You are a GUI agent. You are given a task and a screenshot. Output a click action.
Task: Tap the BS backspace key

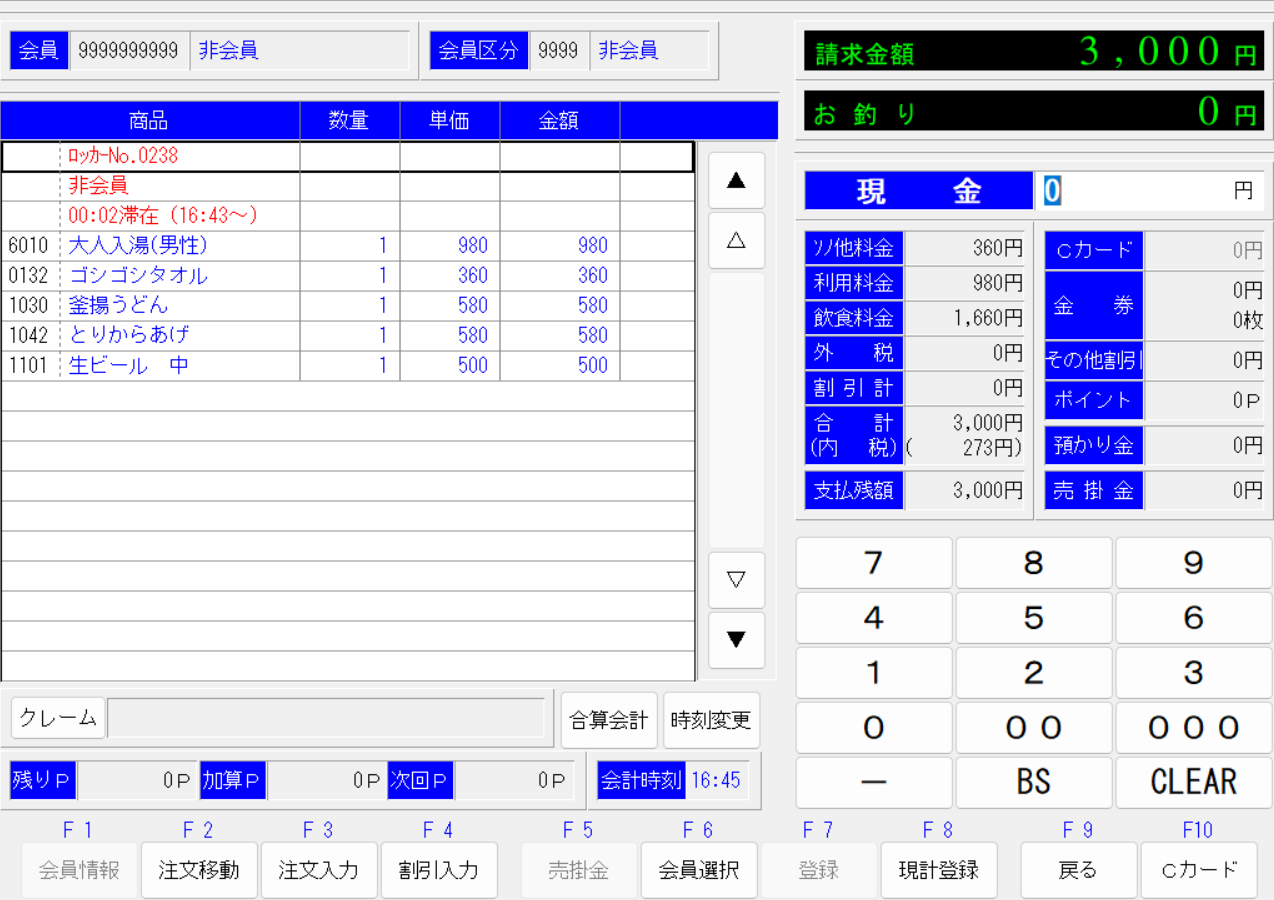pos(1034,782)
